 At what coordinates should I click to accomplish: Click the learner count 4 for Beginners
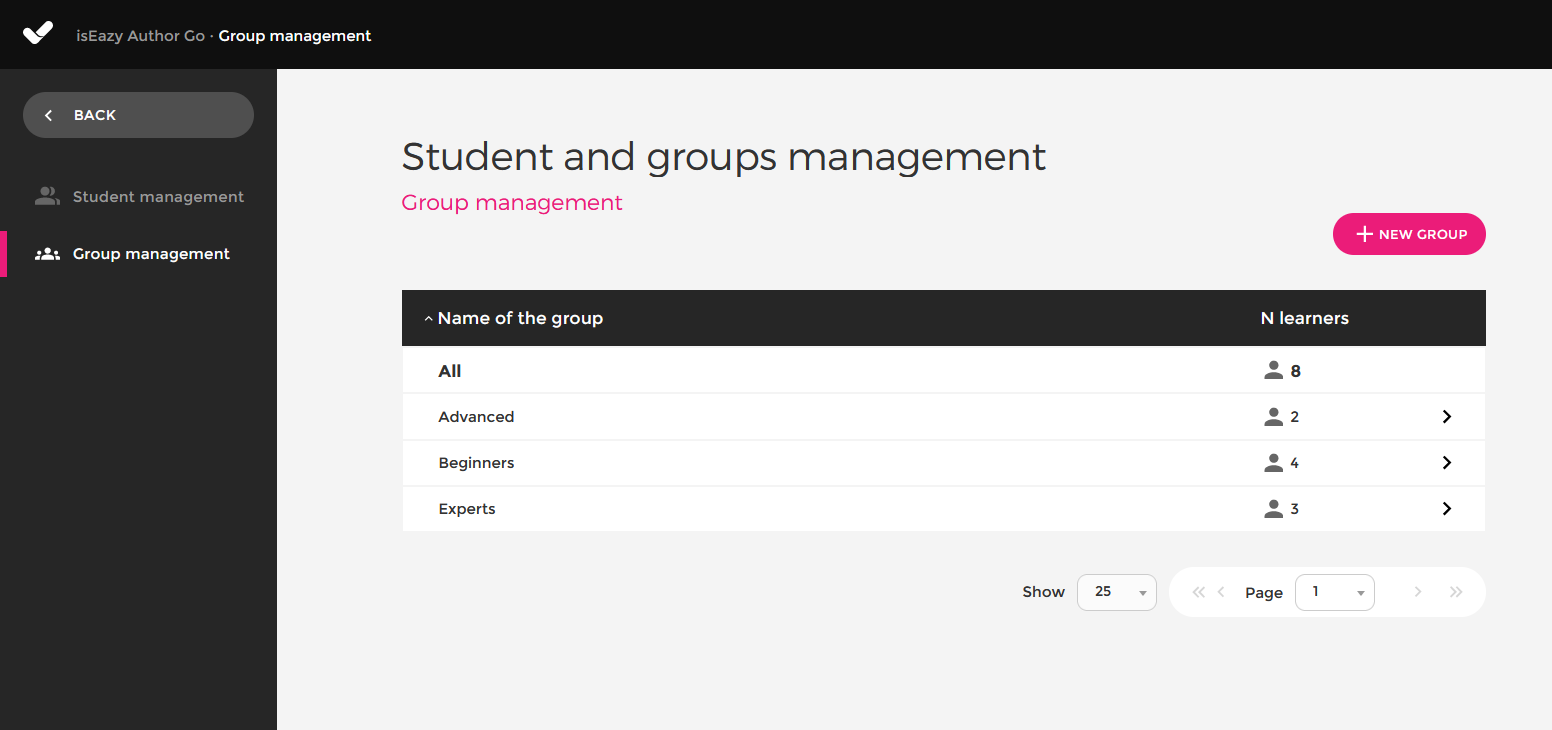click(1295, 463)
